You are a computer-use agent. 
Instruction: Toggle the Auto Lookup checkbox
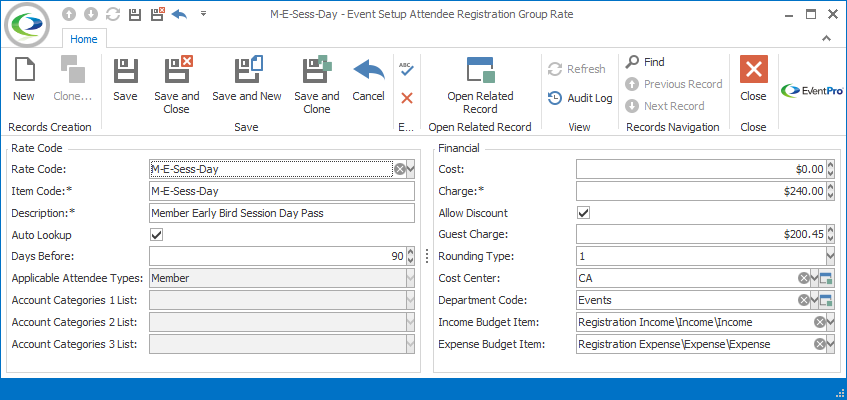point(157,235)
